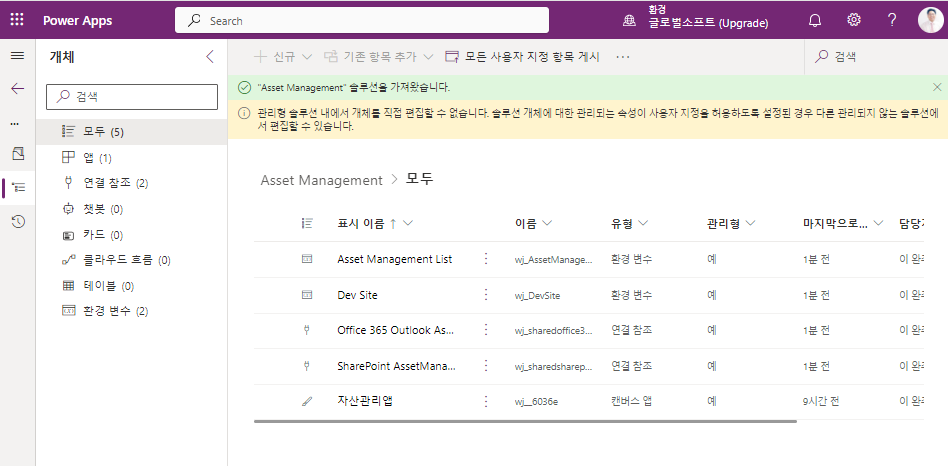948x466 pixels.
Task: Select the objects list icon in left rail
Action: 19,188
